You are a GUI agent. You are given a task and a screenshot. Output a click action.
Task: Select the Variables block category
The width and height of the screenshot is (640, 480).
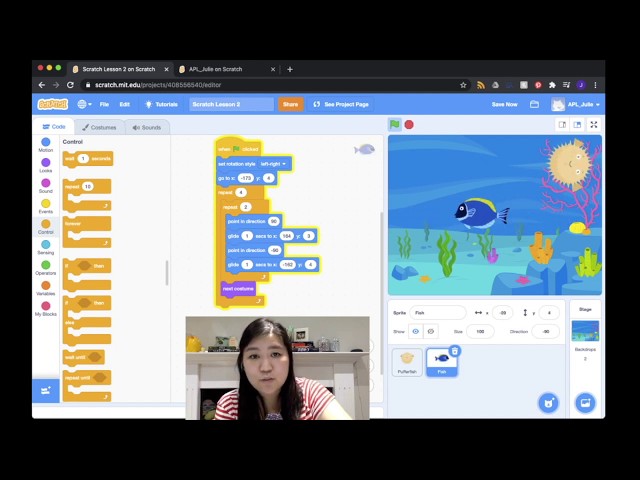point(46,288)
